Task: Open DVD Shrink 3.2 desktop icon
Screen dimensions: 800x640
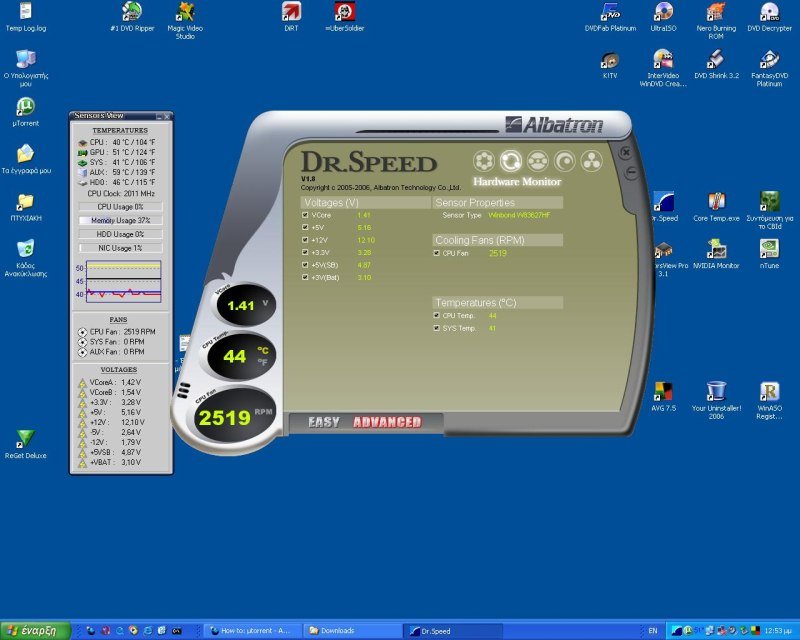Action: click(x=716, y=64)
